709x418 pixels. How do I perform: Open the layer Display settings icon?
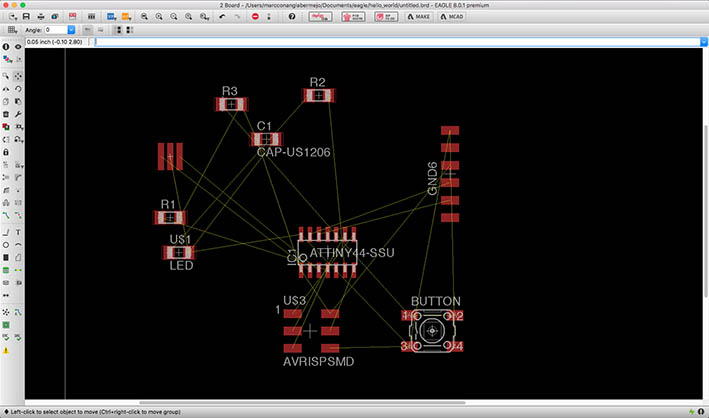point(7,59)
